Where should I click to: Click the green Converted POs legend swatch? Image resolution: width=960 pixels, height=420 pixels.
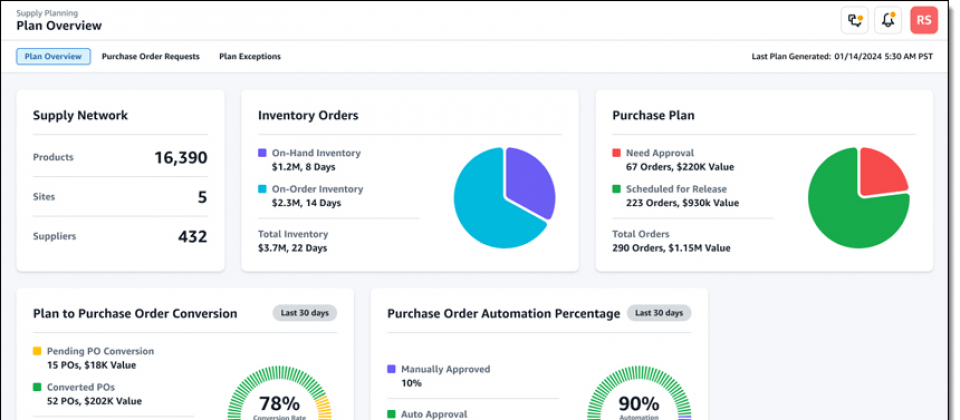point(37,388)
